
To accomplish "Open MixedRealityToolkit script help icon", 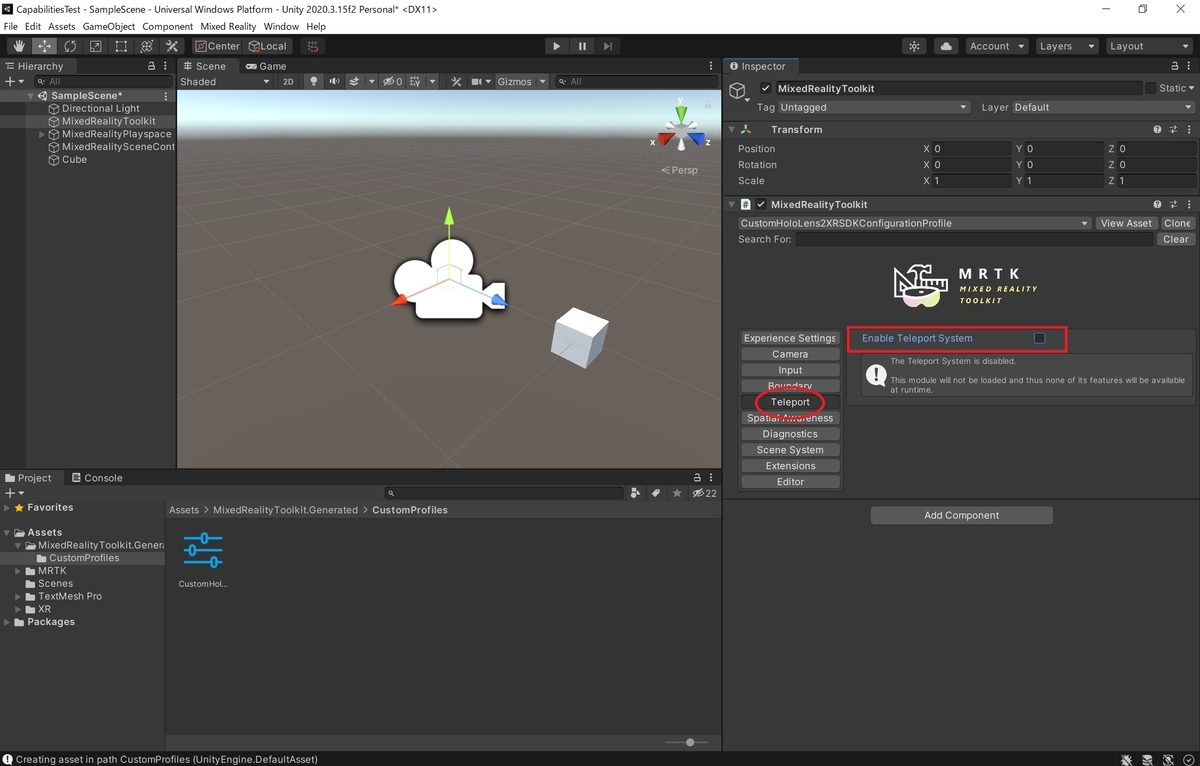I will [1158, 205].
